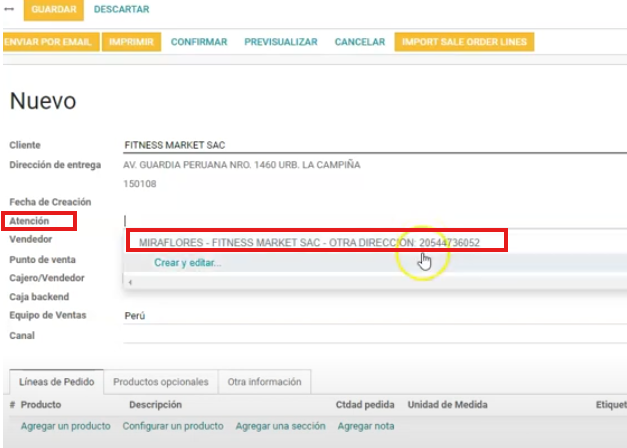
Task: Discard changes with DESCARTAR
Action: (122, 9)
